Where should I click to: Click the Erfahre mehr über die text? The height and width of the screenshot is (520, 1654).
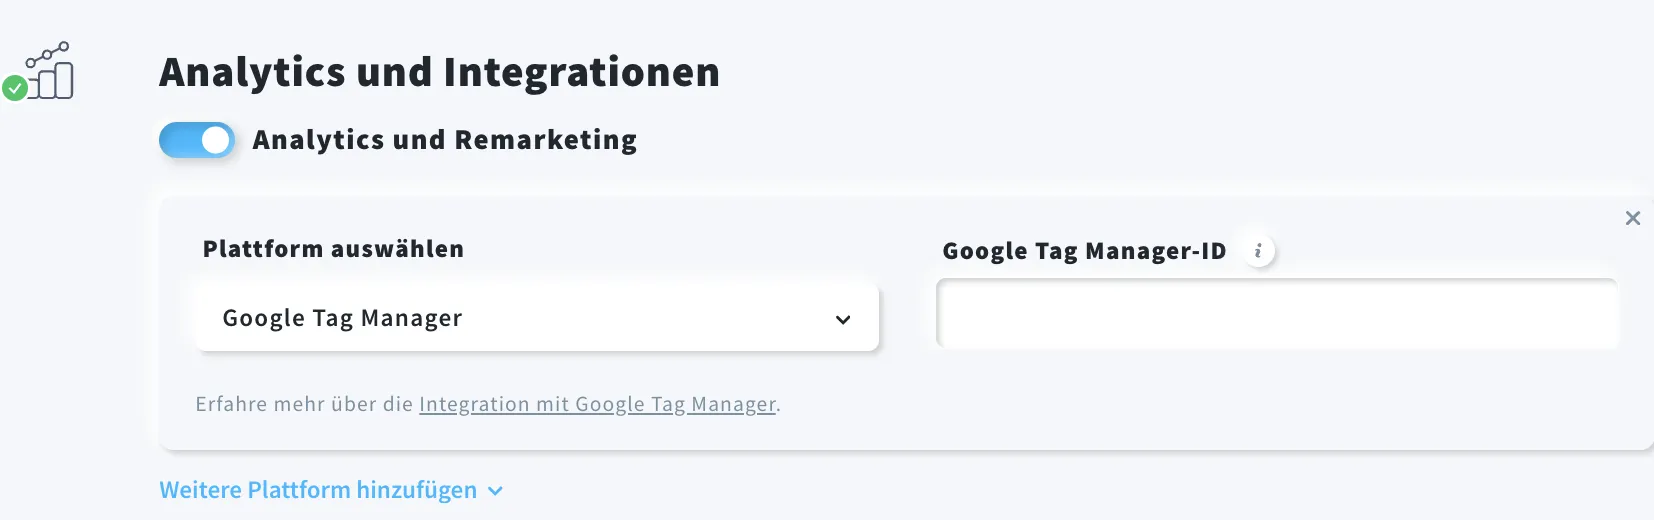pyautogui.click(x=304, y=404)
